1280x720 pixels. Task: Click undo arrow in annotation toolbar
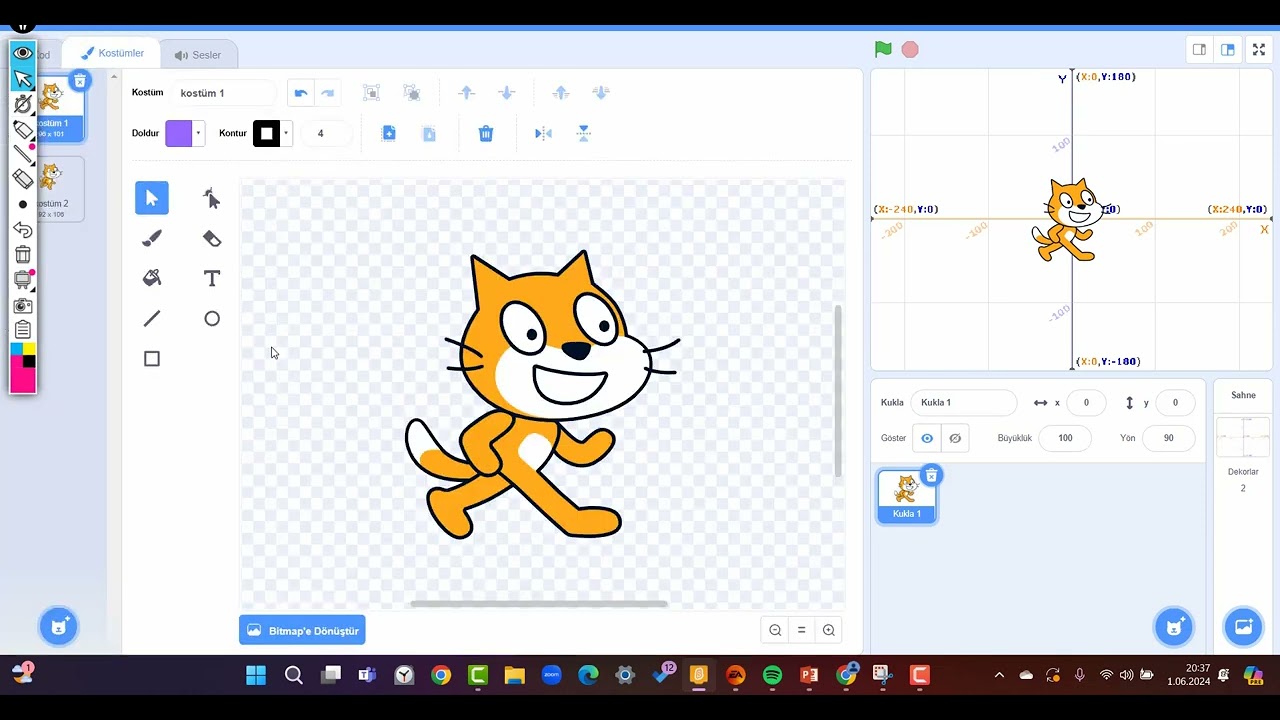tap(23, 229)
